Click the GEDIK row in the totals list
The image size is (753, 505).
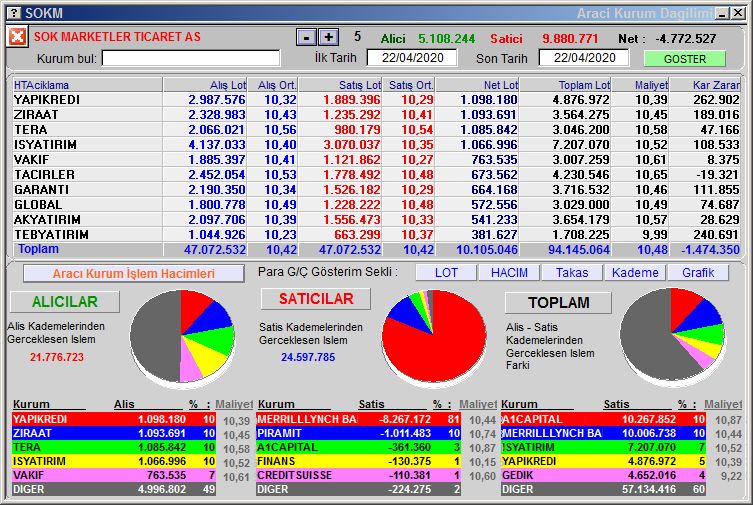coord(603,475)
